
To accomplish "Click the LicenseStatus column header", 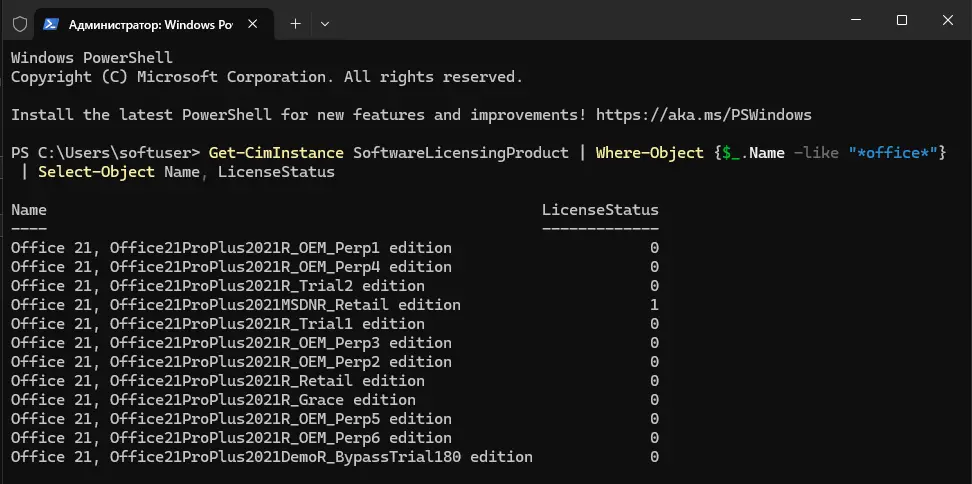I will click(x=600, y=210).
